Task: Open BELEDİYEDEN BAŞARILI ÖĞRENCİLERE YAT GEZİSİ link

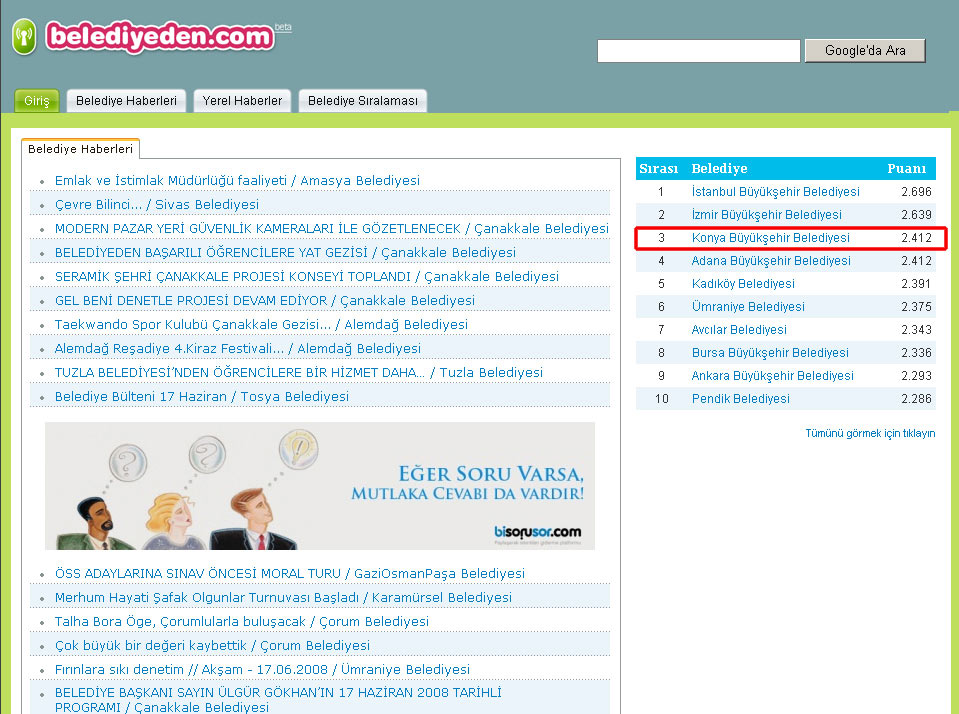Action: 285,253
